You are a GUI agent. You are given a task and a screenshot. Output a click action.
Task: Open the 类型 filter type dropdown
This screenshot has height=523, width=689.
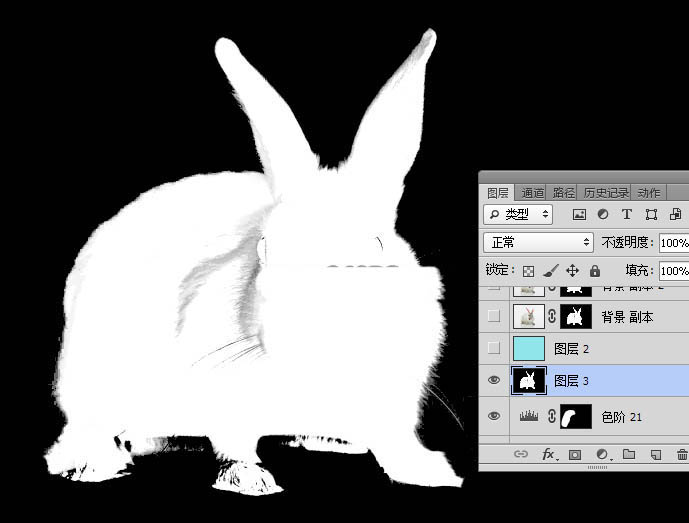click(x=518, y=214)
